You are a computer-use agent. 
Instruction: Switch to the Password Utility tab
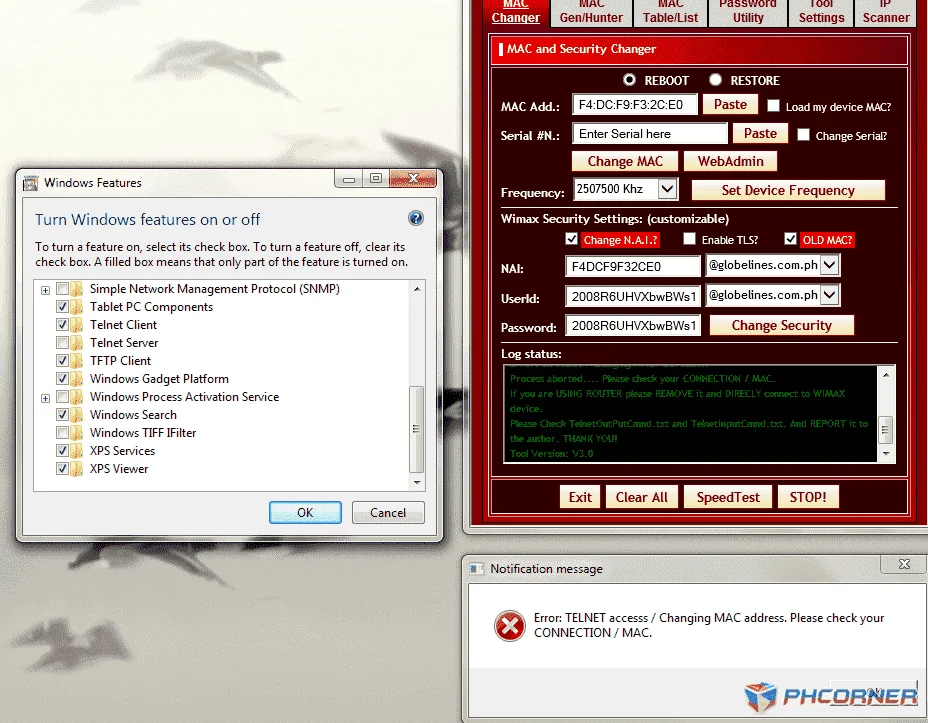[x=748, y=12]
